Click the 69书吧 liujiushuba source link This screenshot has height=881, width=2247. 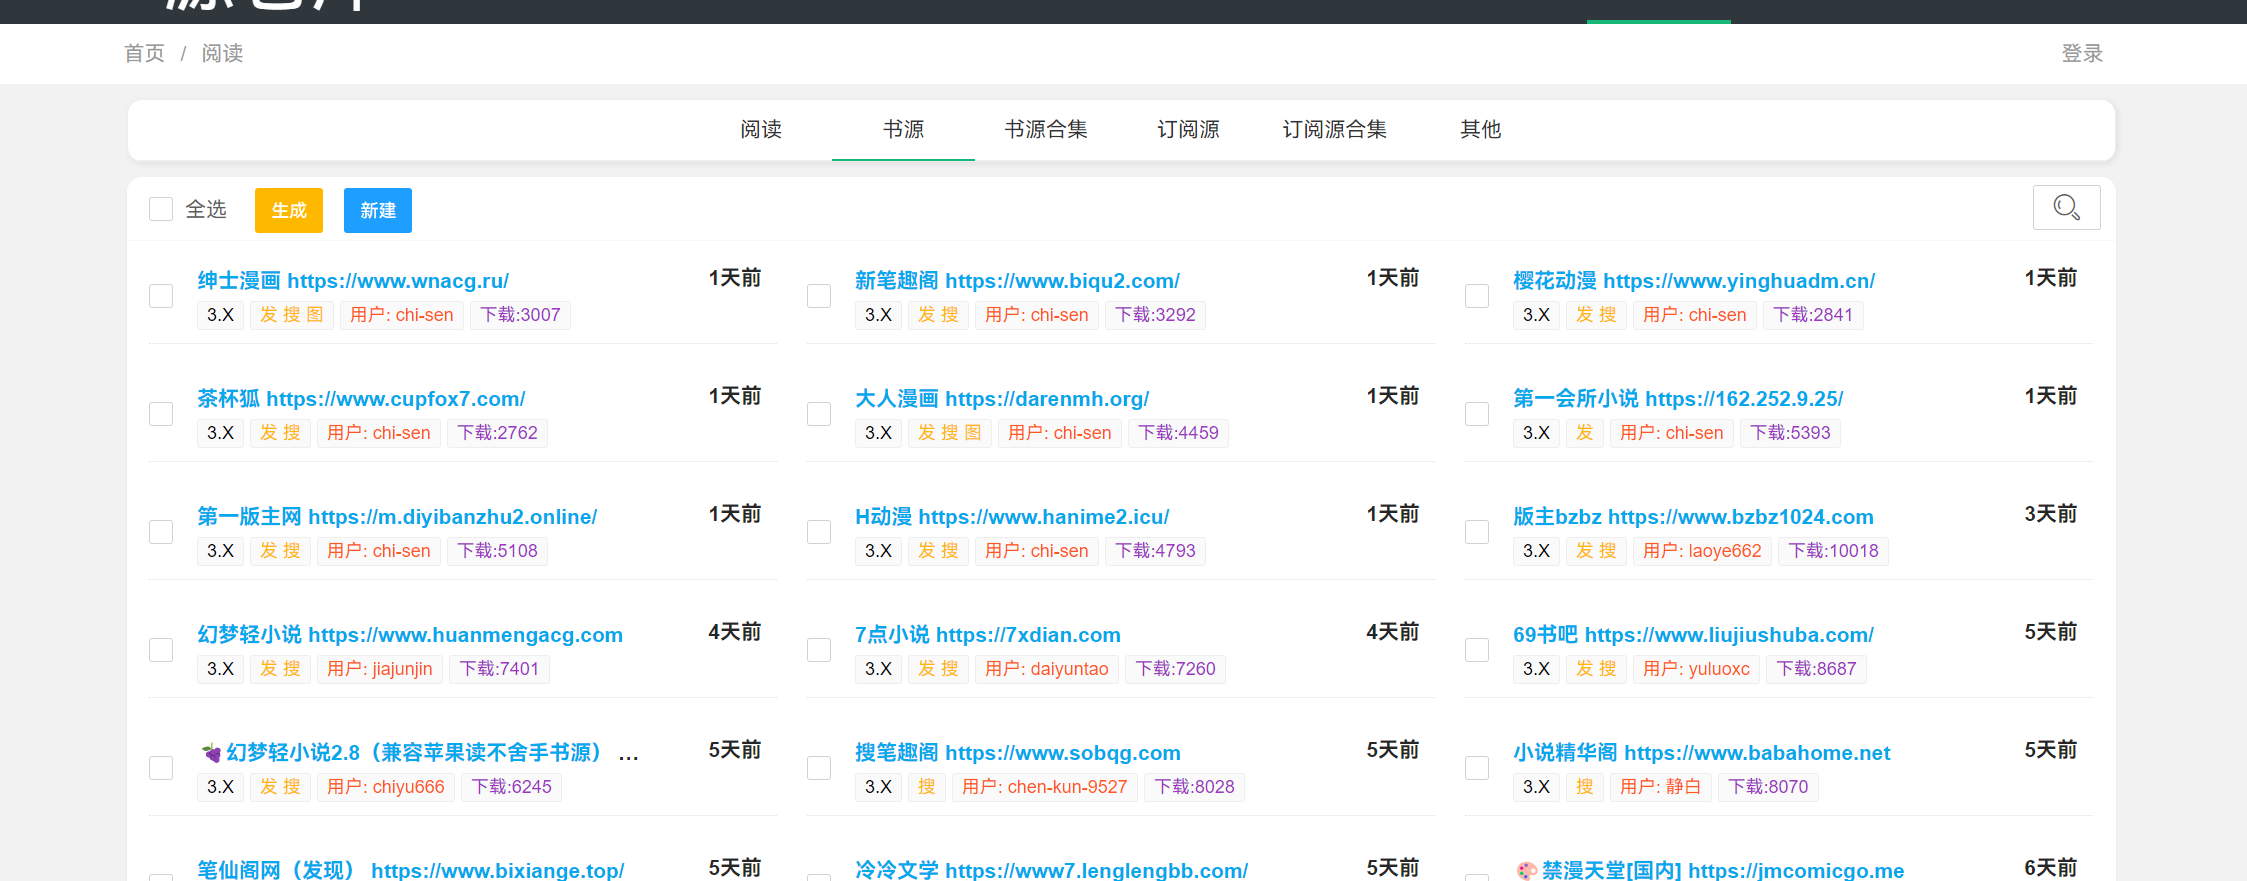(x=1692, y=635)
